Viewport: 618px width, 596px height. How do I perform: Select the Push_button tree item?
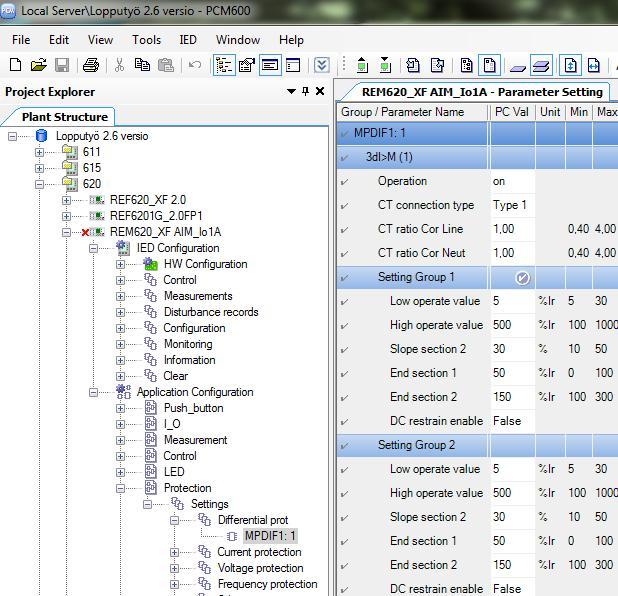pyautogui.click(x=194, y=408)
